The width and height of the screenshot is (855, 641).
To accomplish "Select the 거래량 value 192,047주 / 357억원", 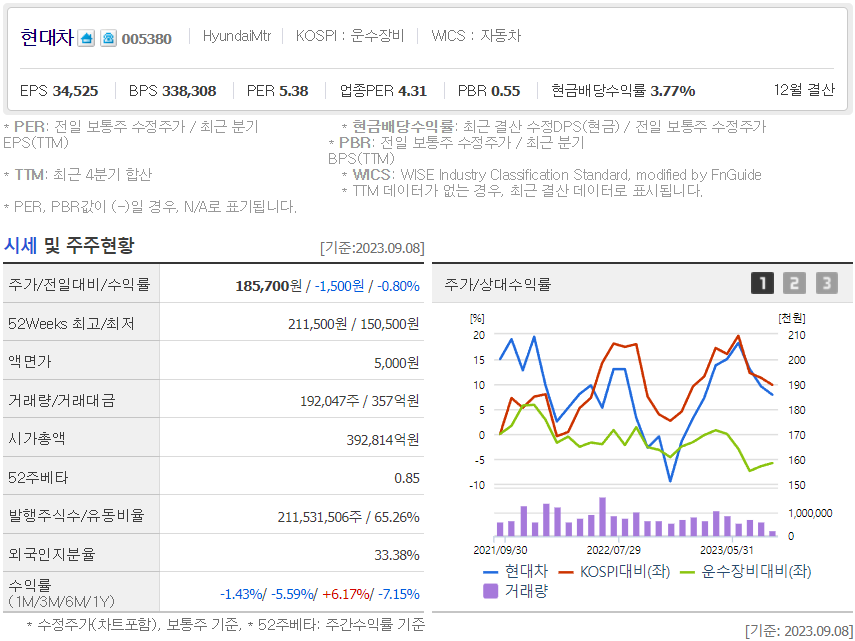I will [x=359, y=401].
